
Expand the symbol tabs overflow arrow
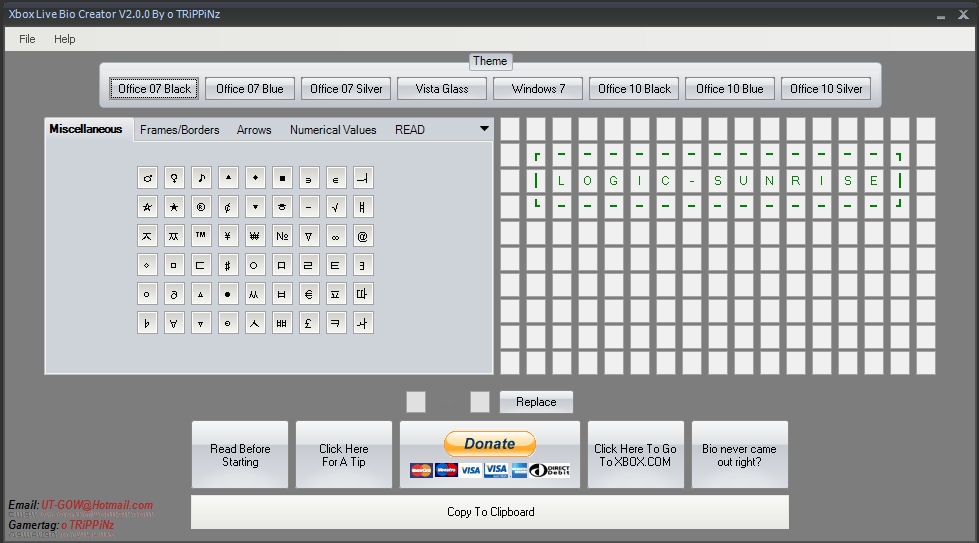(x=484, y=129)
